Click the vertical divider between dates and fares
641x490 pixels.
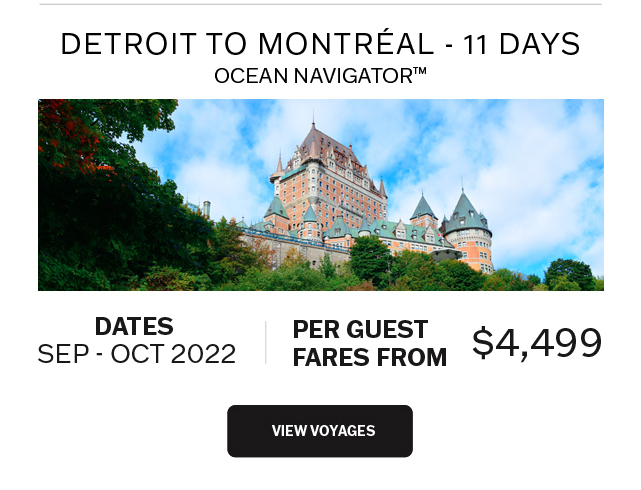pos(266,342)
